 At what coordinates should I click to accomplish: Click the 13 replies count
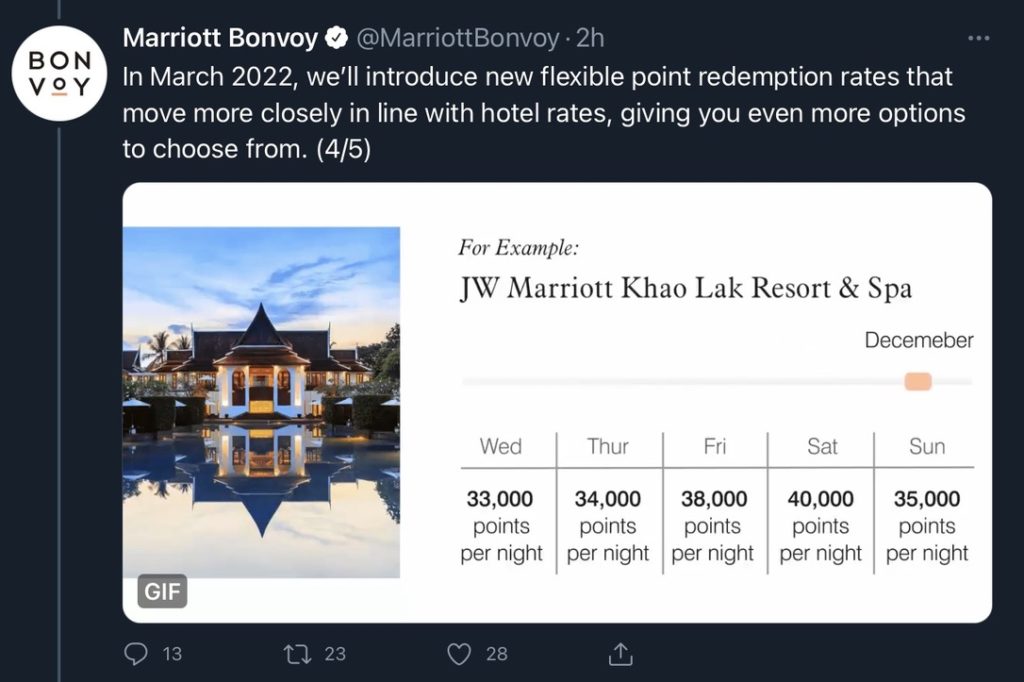[172, 654]
